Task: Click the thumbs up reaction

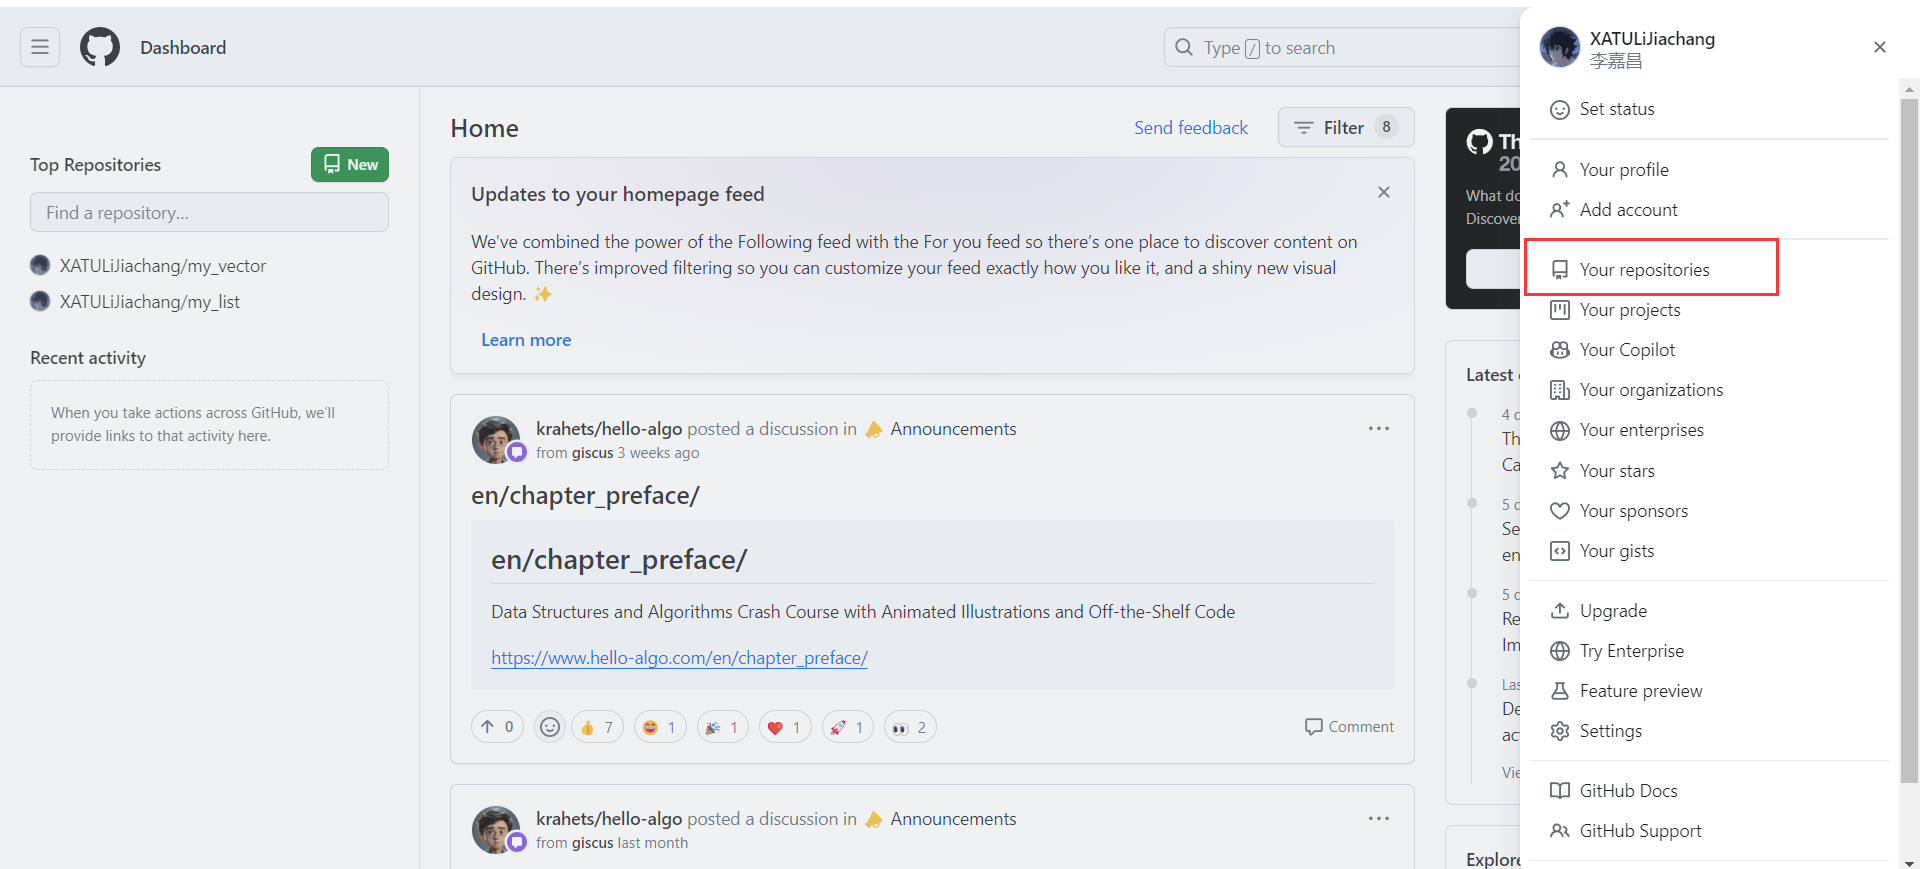Action: pyautogui.click(x=597, y=727)
